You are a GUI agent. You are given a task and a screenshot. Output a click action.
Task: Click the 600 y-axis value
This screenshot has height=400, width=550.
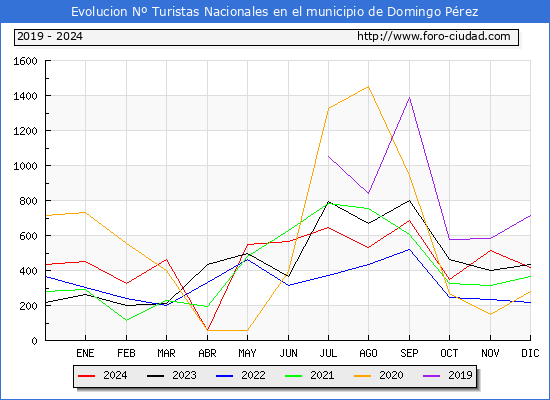28,236
